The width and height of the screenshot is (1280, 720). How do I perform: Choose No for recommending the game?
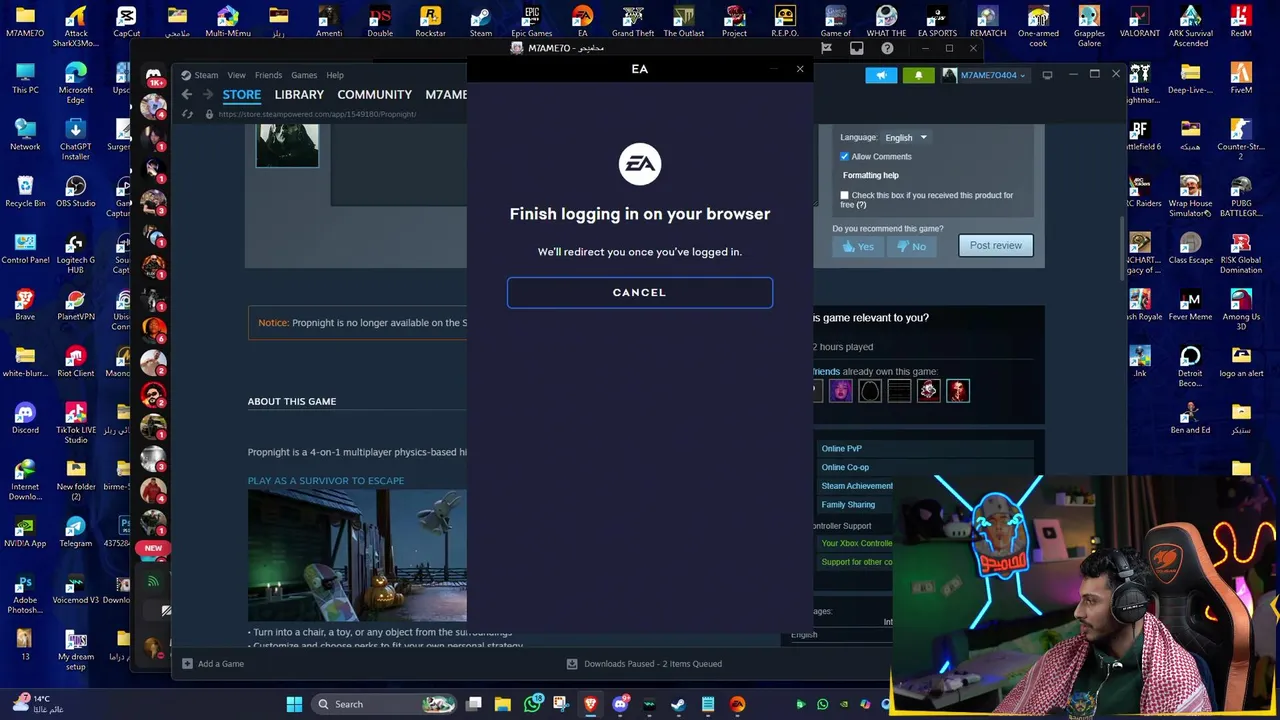[x=911, y=246]
